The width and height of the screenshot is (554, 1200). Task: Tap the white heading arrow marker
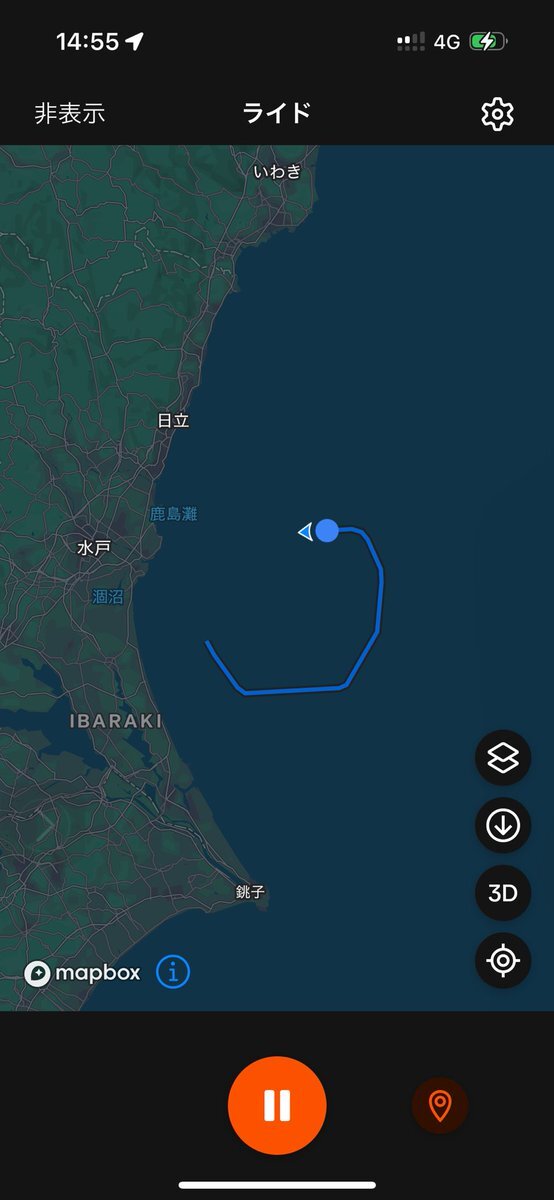305,532
